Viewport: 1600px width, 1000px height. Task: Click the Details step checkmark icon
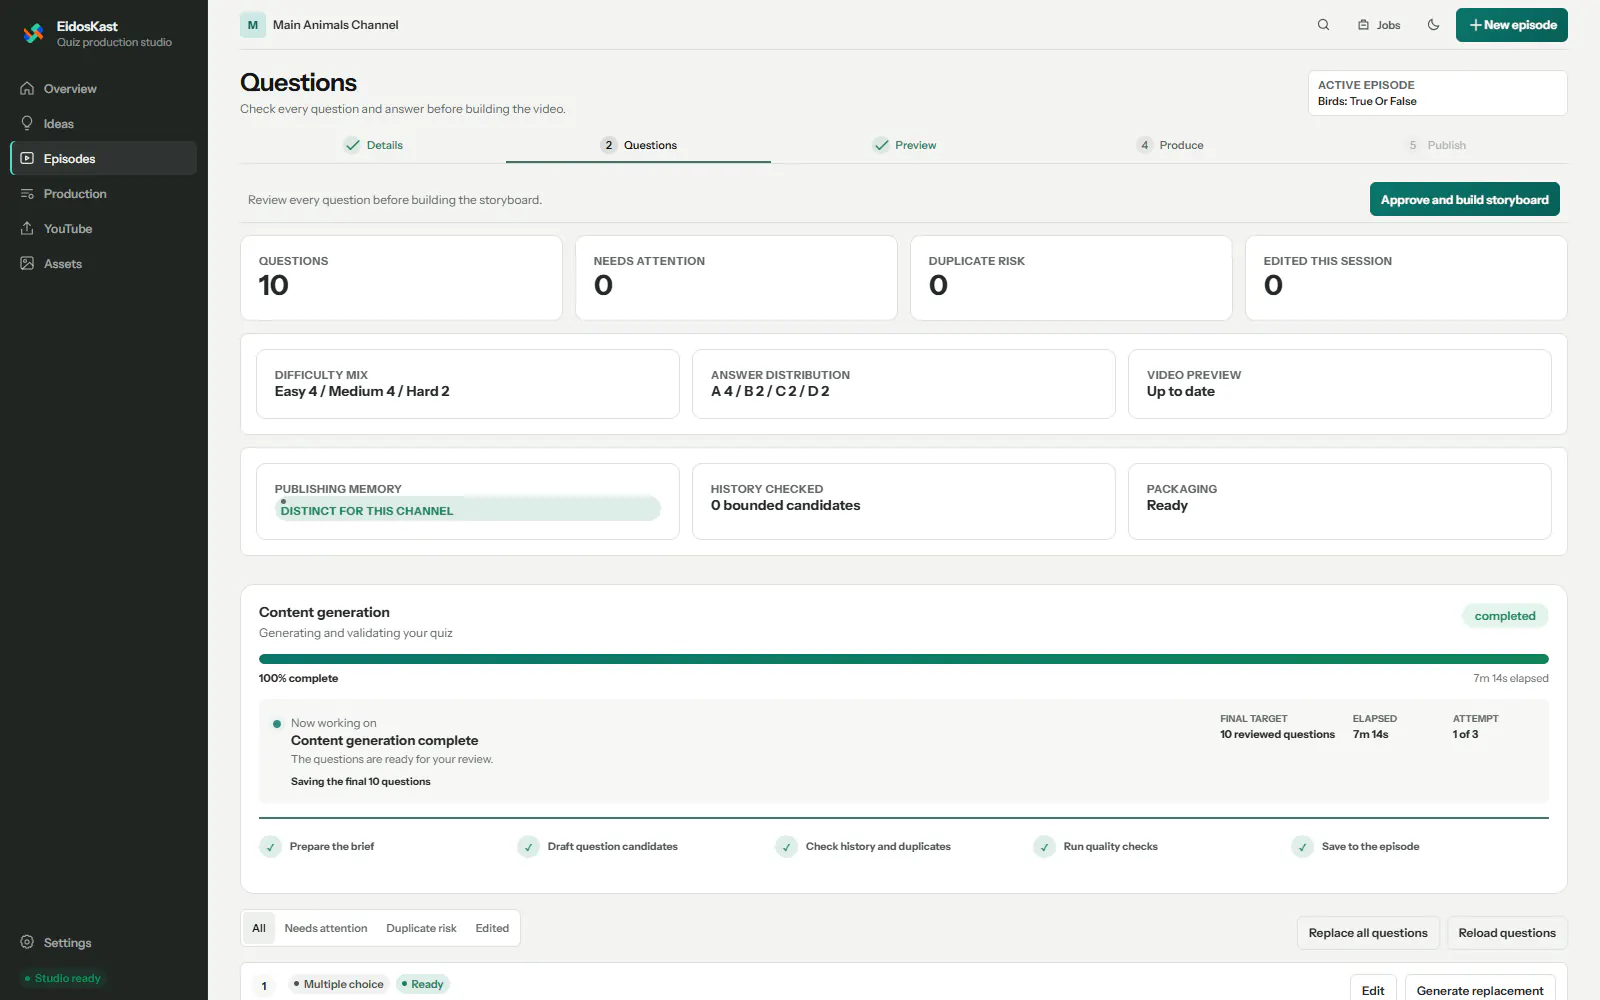352,145
